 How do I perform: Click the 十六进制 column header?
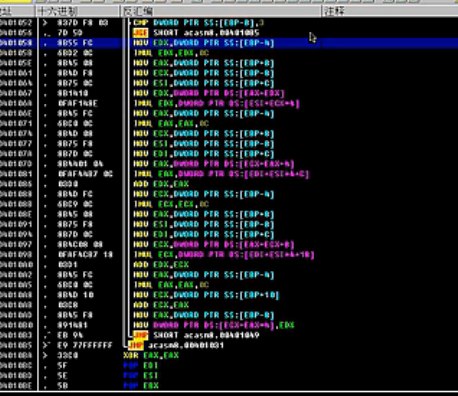[78, 12]
